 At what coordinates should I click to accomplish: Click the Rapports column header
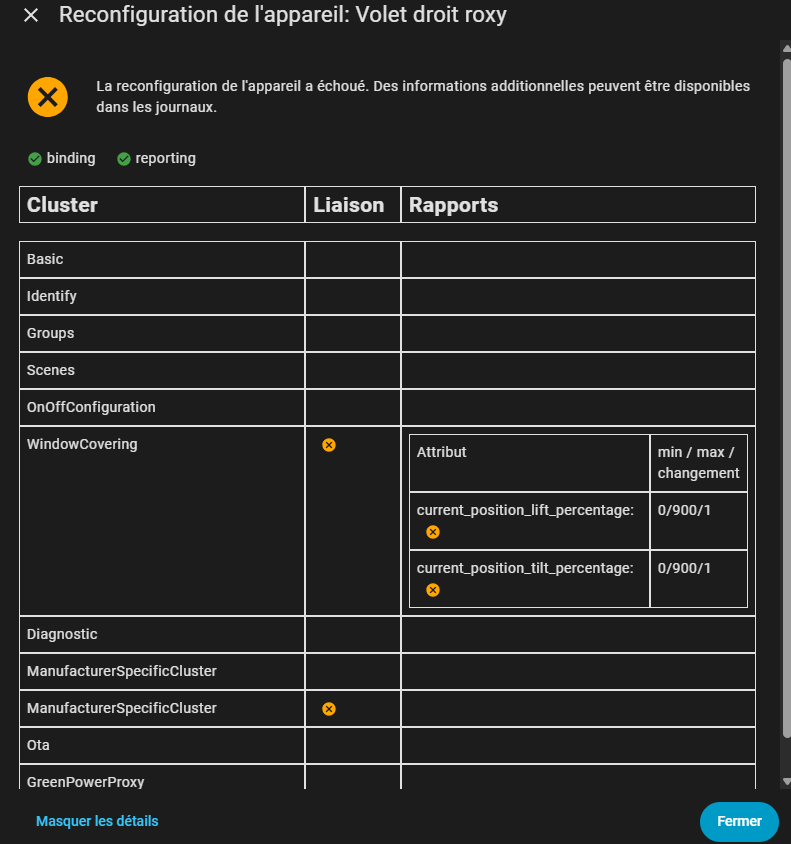[454, 205]
